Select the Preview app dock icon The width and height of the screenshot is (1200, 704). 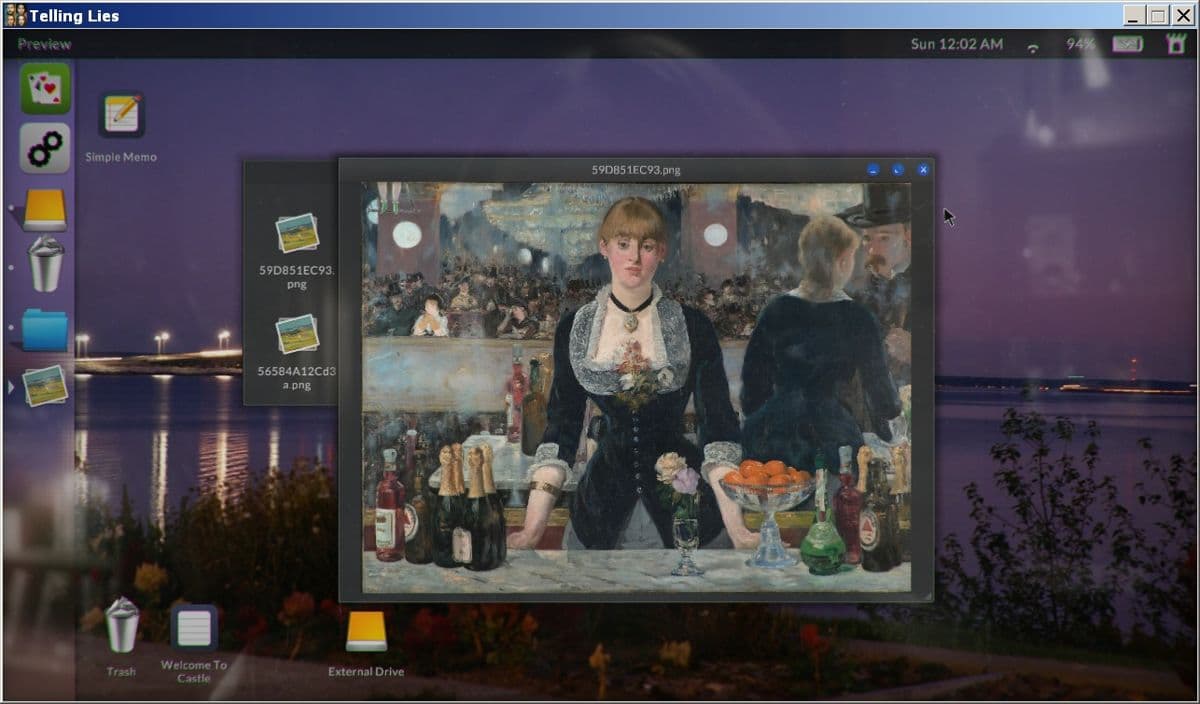[45, 386]
